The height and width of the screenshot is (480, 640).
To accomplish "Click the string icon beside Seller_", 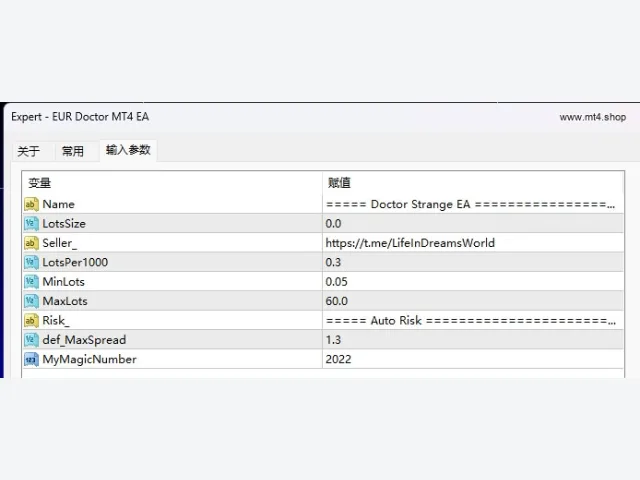I will (31, 243).
